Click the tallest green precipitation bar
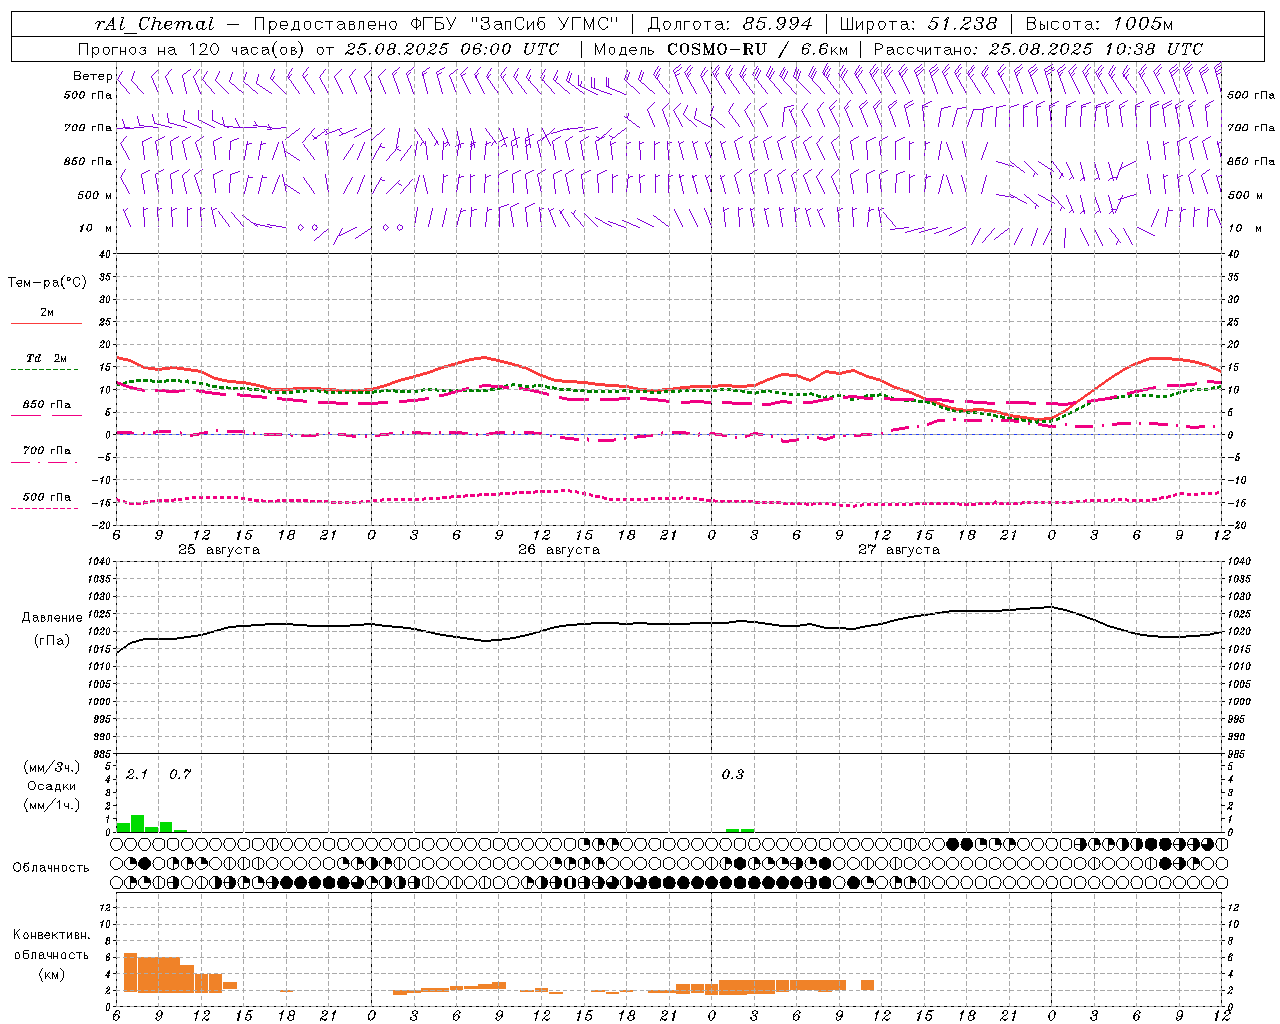This screenshot has height=1024, width=1280. tap(138, 824)
